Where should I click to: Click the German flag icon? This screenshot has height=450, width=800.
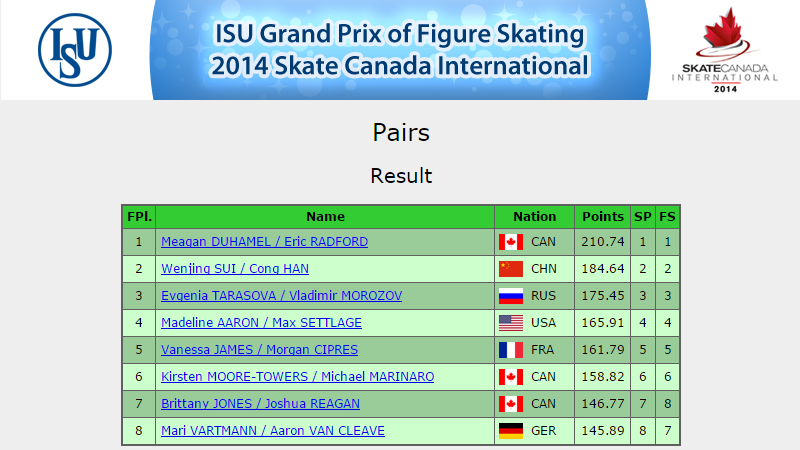coord(511,431)
